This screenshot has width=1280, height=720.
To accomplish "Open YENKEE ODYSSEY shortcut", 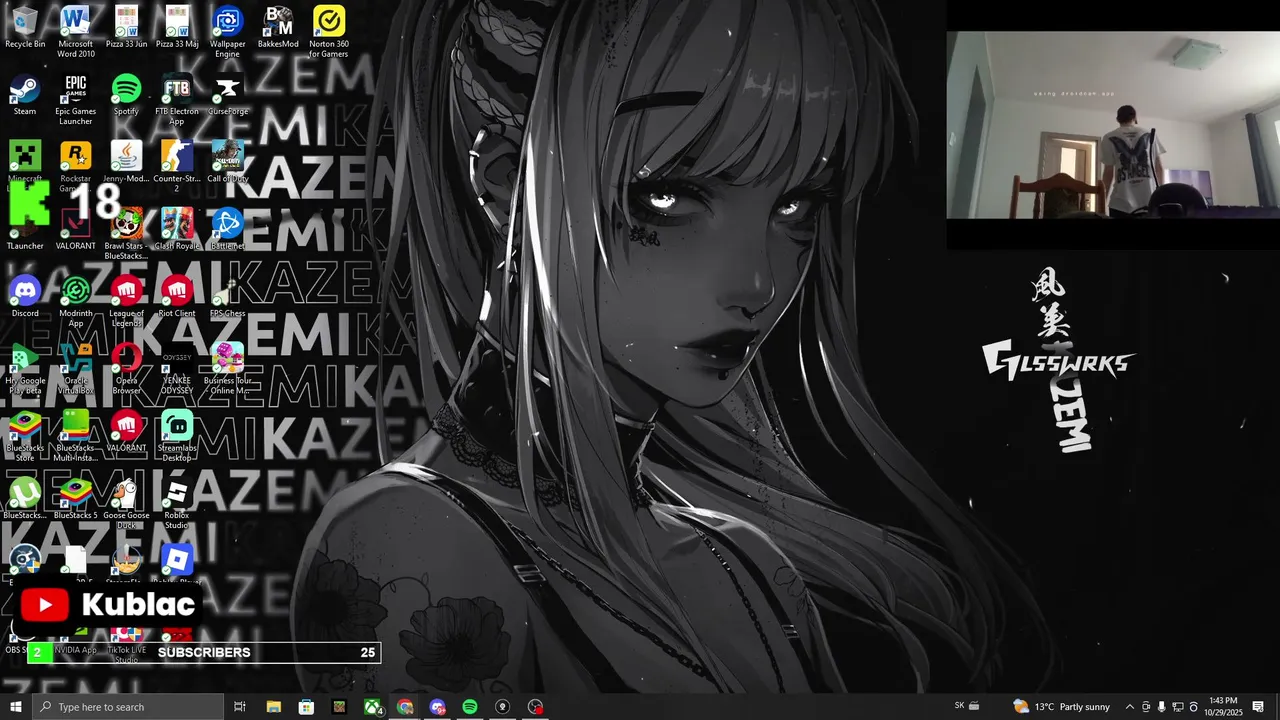I will point(177,368).
